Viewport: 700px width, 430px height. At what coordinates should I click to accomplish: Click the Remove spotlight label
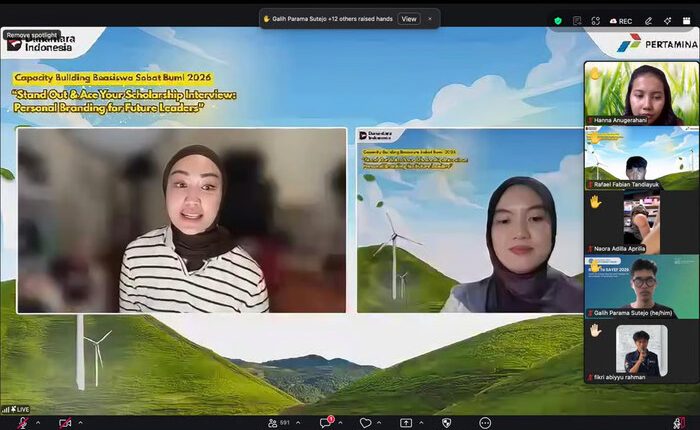[32, 35]
